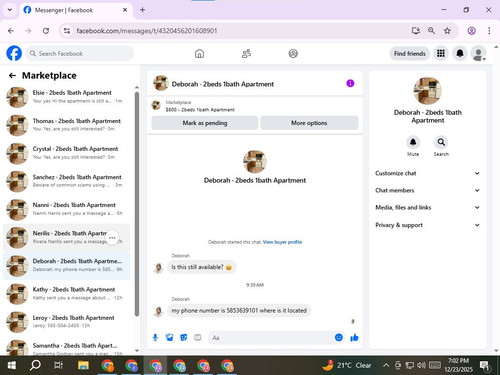Open options menu for Nerilis conversation
The image size is (500, 375).
112,238
